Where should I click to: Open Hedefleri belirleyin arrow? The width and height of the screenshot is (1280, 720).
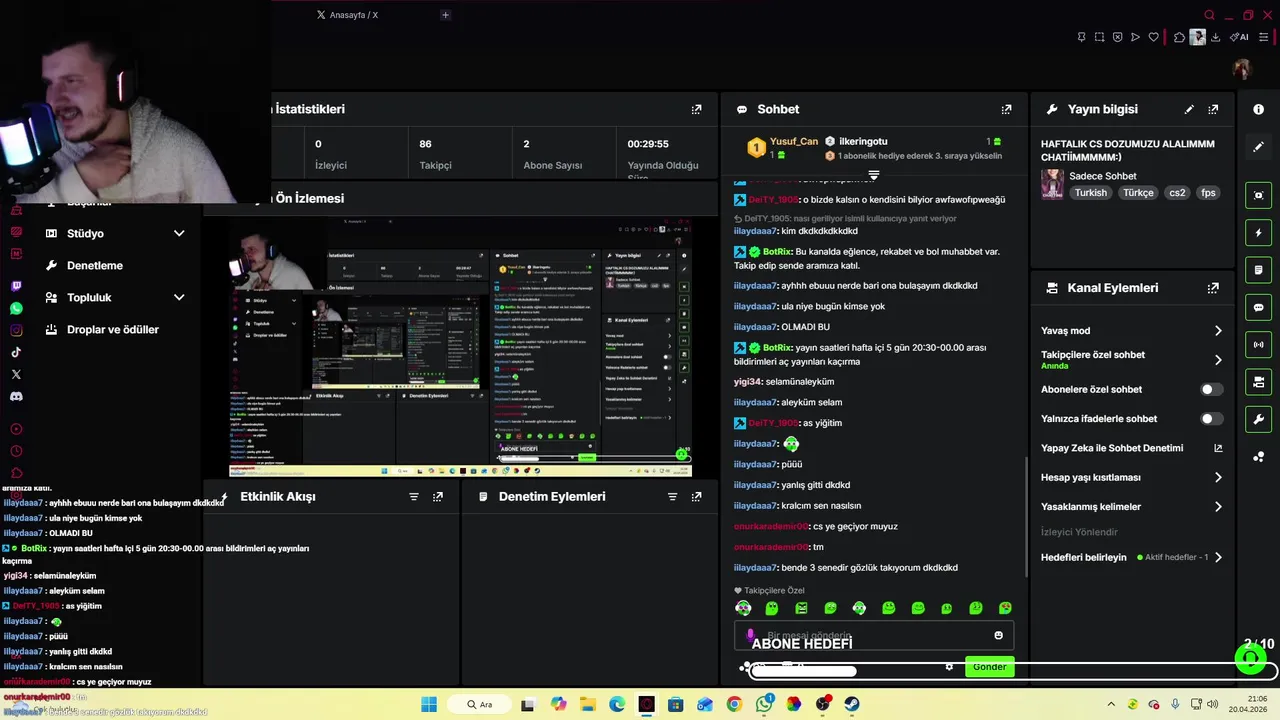click(1218, 558)
